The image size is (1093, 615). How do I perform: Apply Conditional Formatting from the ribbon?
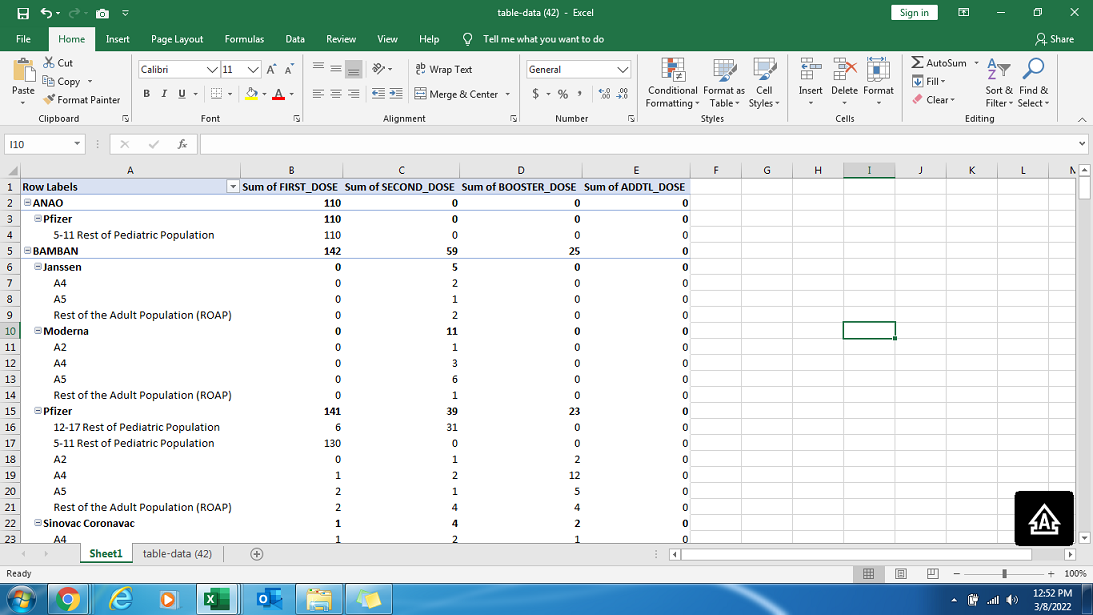tap(673, 82)
